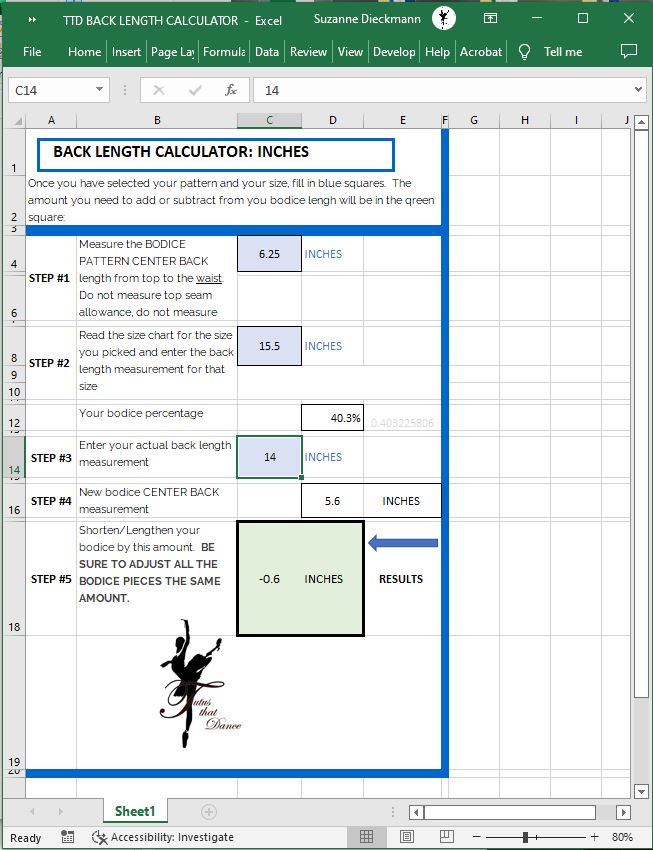Open the File menu
This screenshot has width=653, height=850.
click(x=32, y=52)
